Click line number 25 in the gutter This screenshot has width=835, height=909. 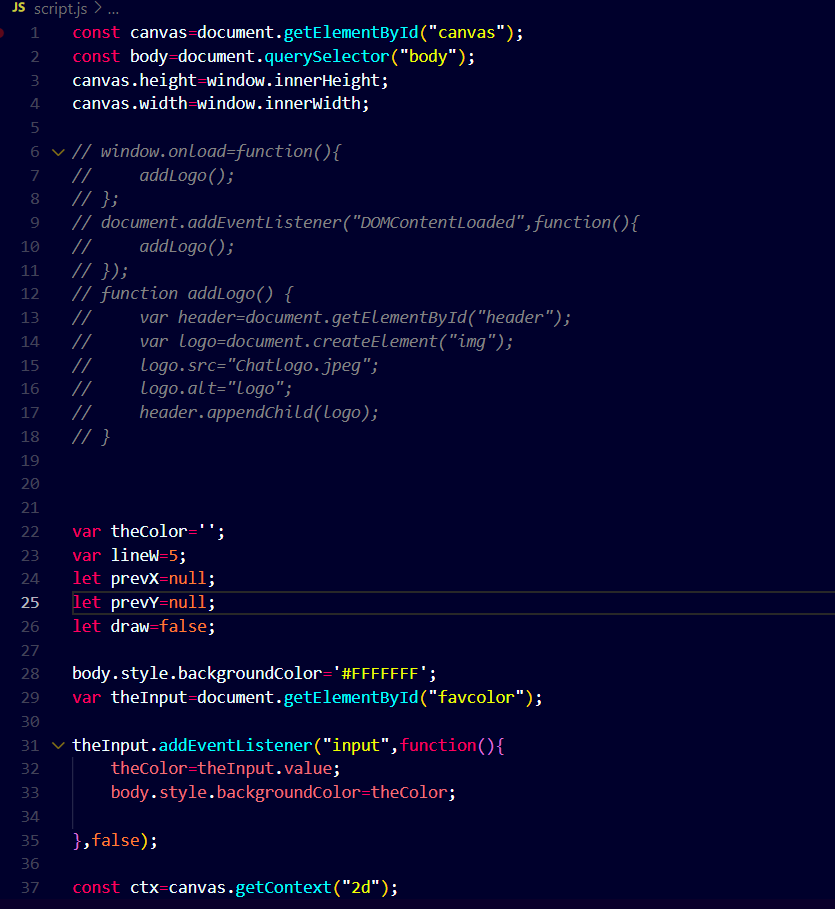[x=30, y=603]
